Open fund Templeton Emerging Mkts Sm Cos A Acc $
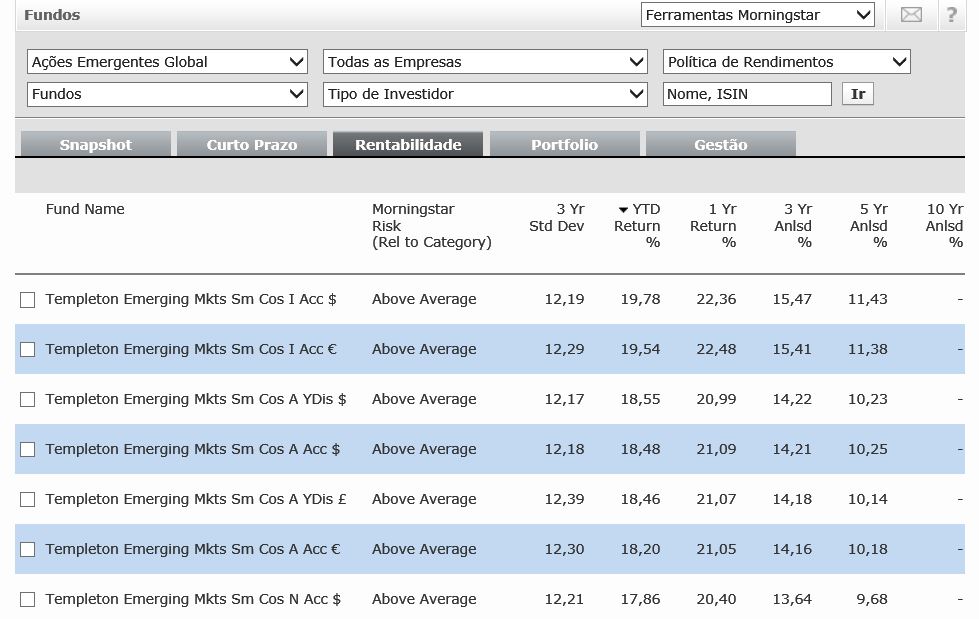 click(x=193, y=449)
